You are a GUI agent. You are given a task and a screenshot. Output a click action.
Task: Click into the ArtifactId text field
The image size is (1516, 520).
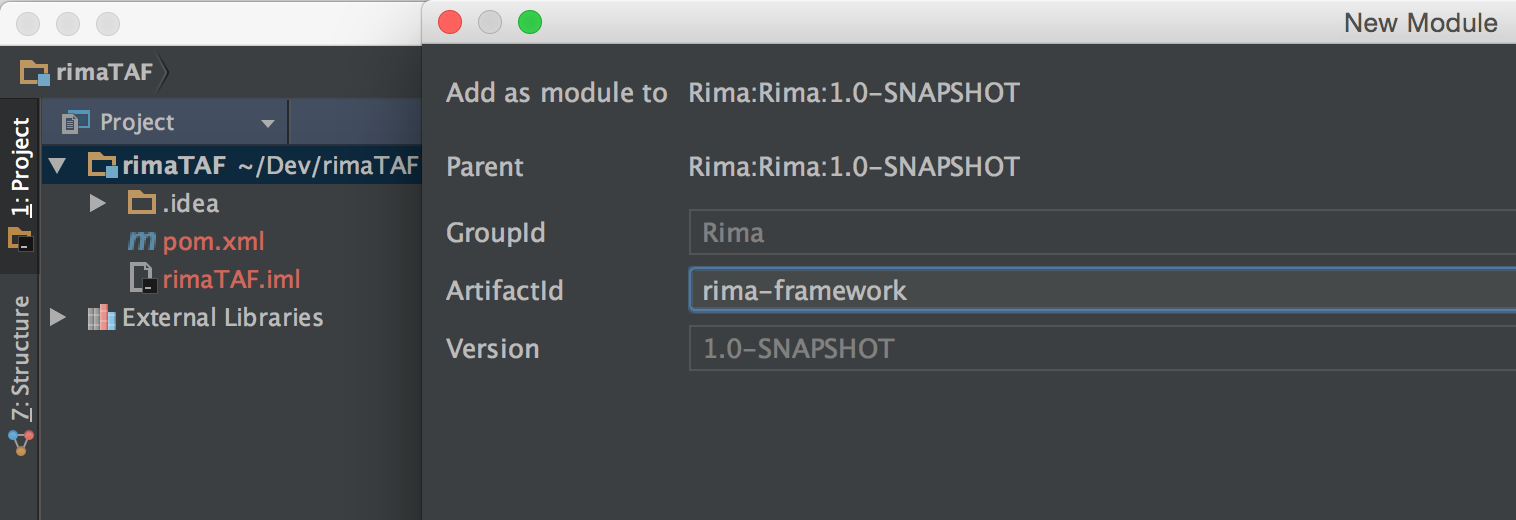click(x=1100, y=291)
